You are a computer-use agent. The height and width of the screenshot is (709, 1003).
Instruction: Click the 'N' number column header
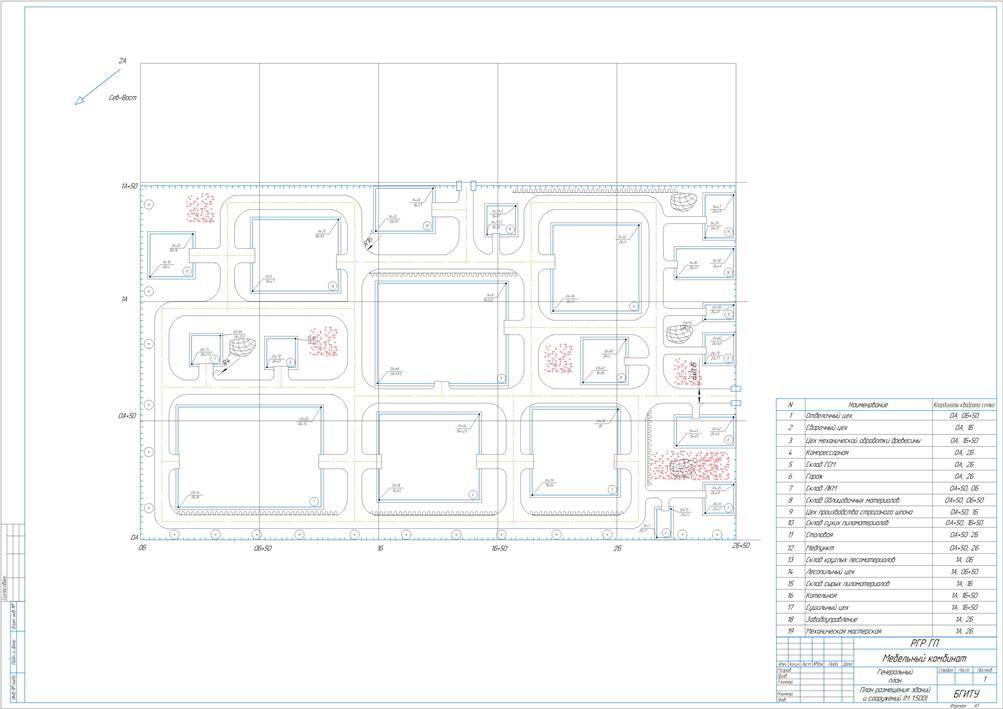tap(791, 405)
